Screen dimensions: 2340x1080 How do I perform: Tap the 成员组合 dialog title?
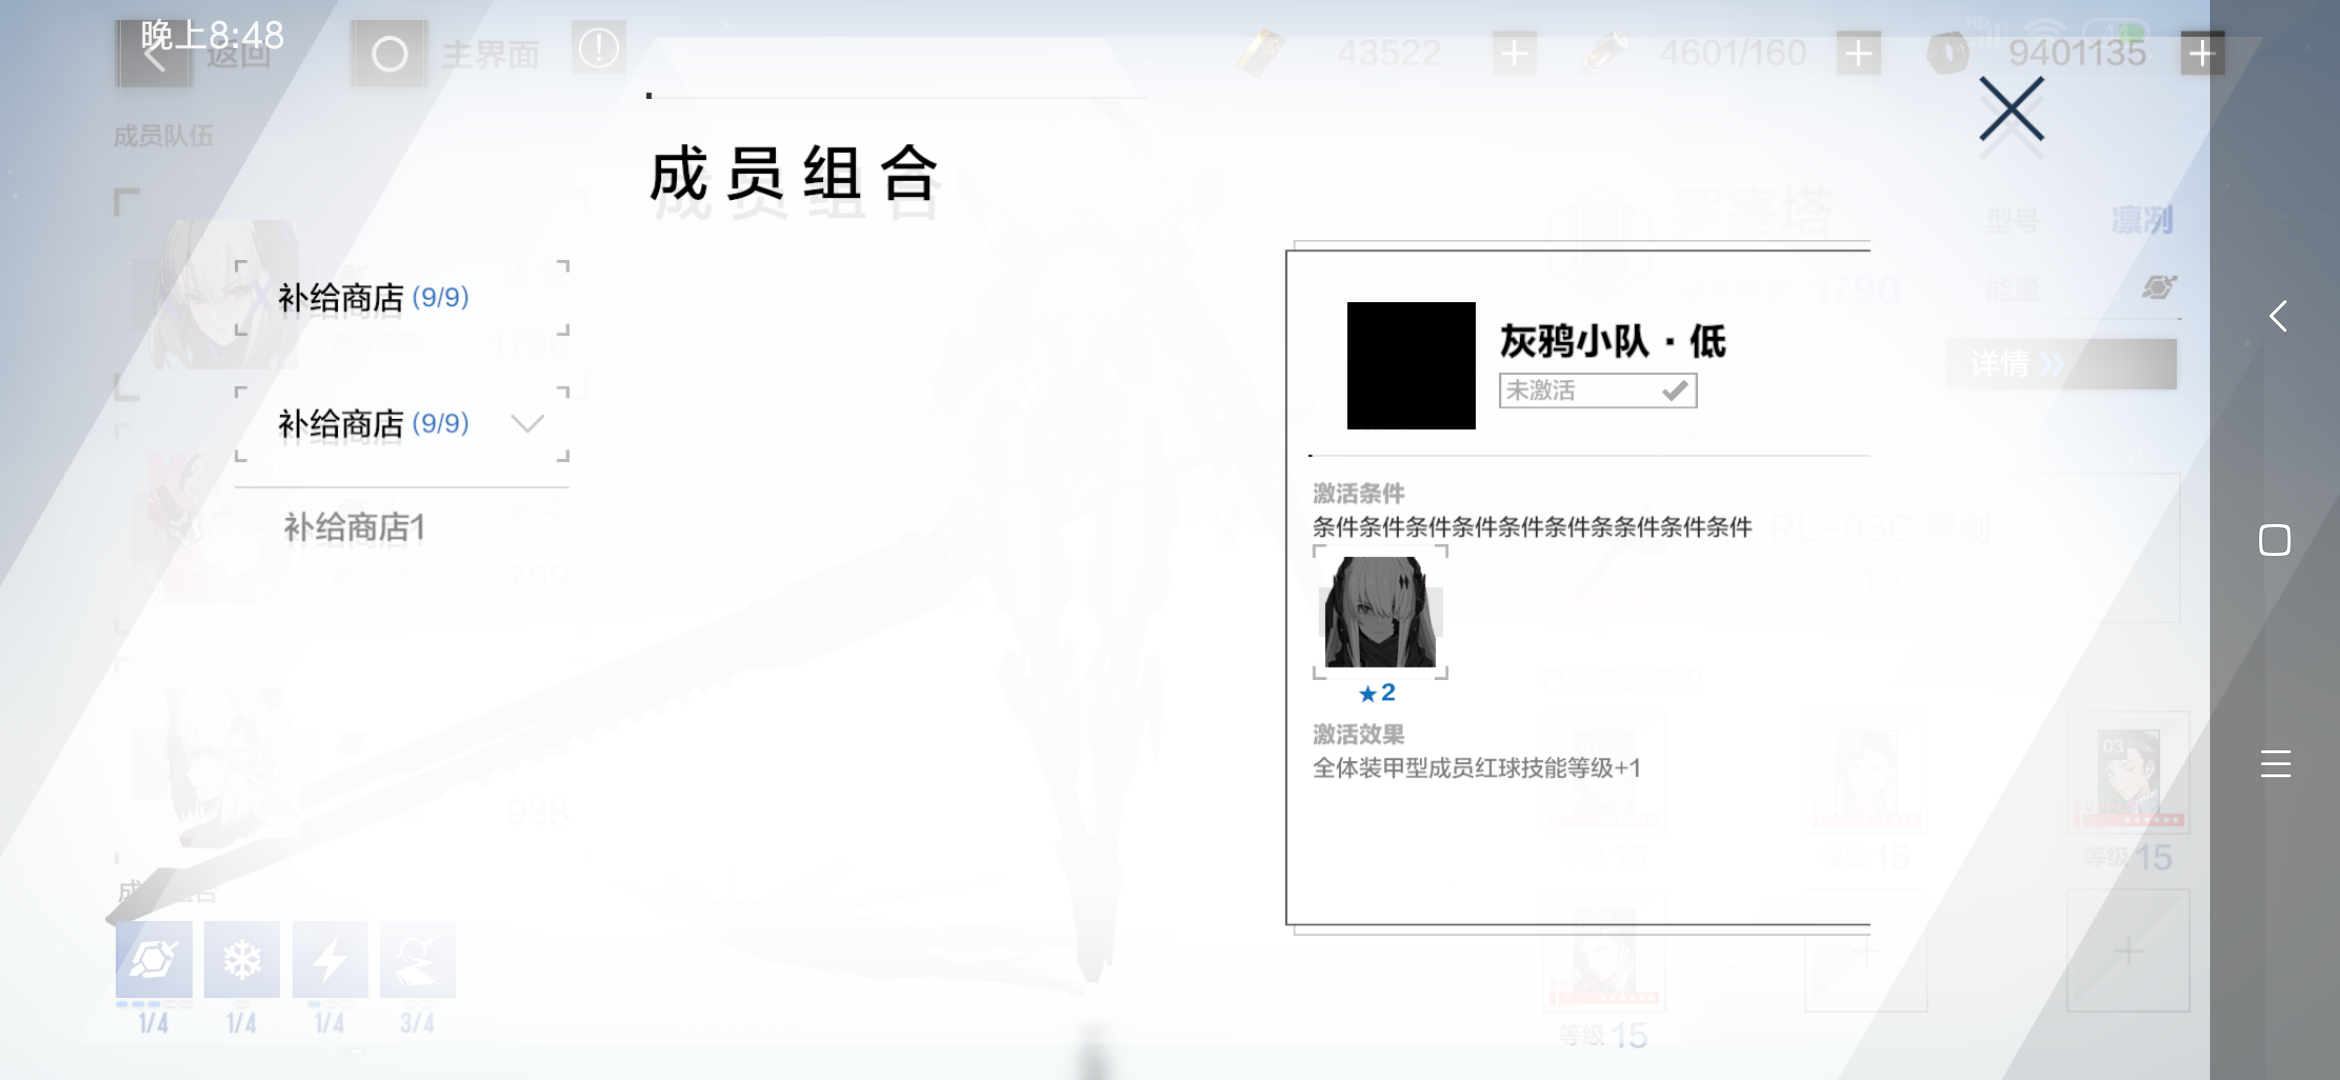tap(794, 174)
